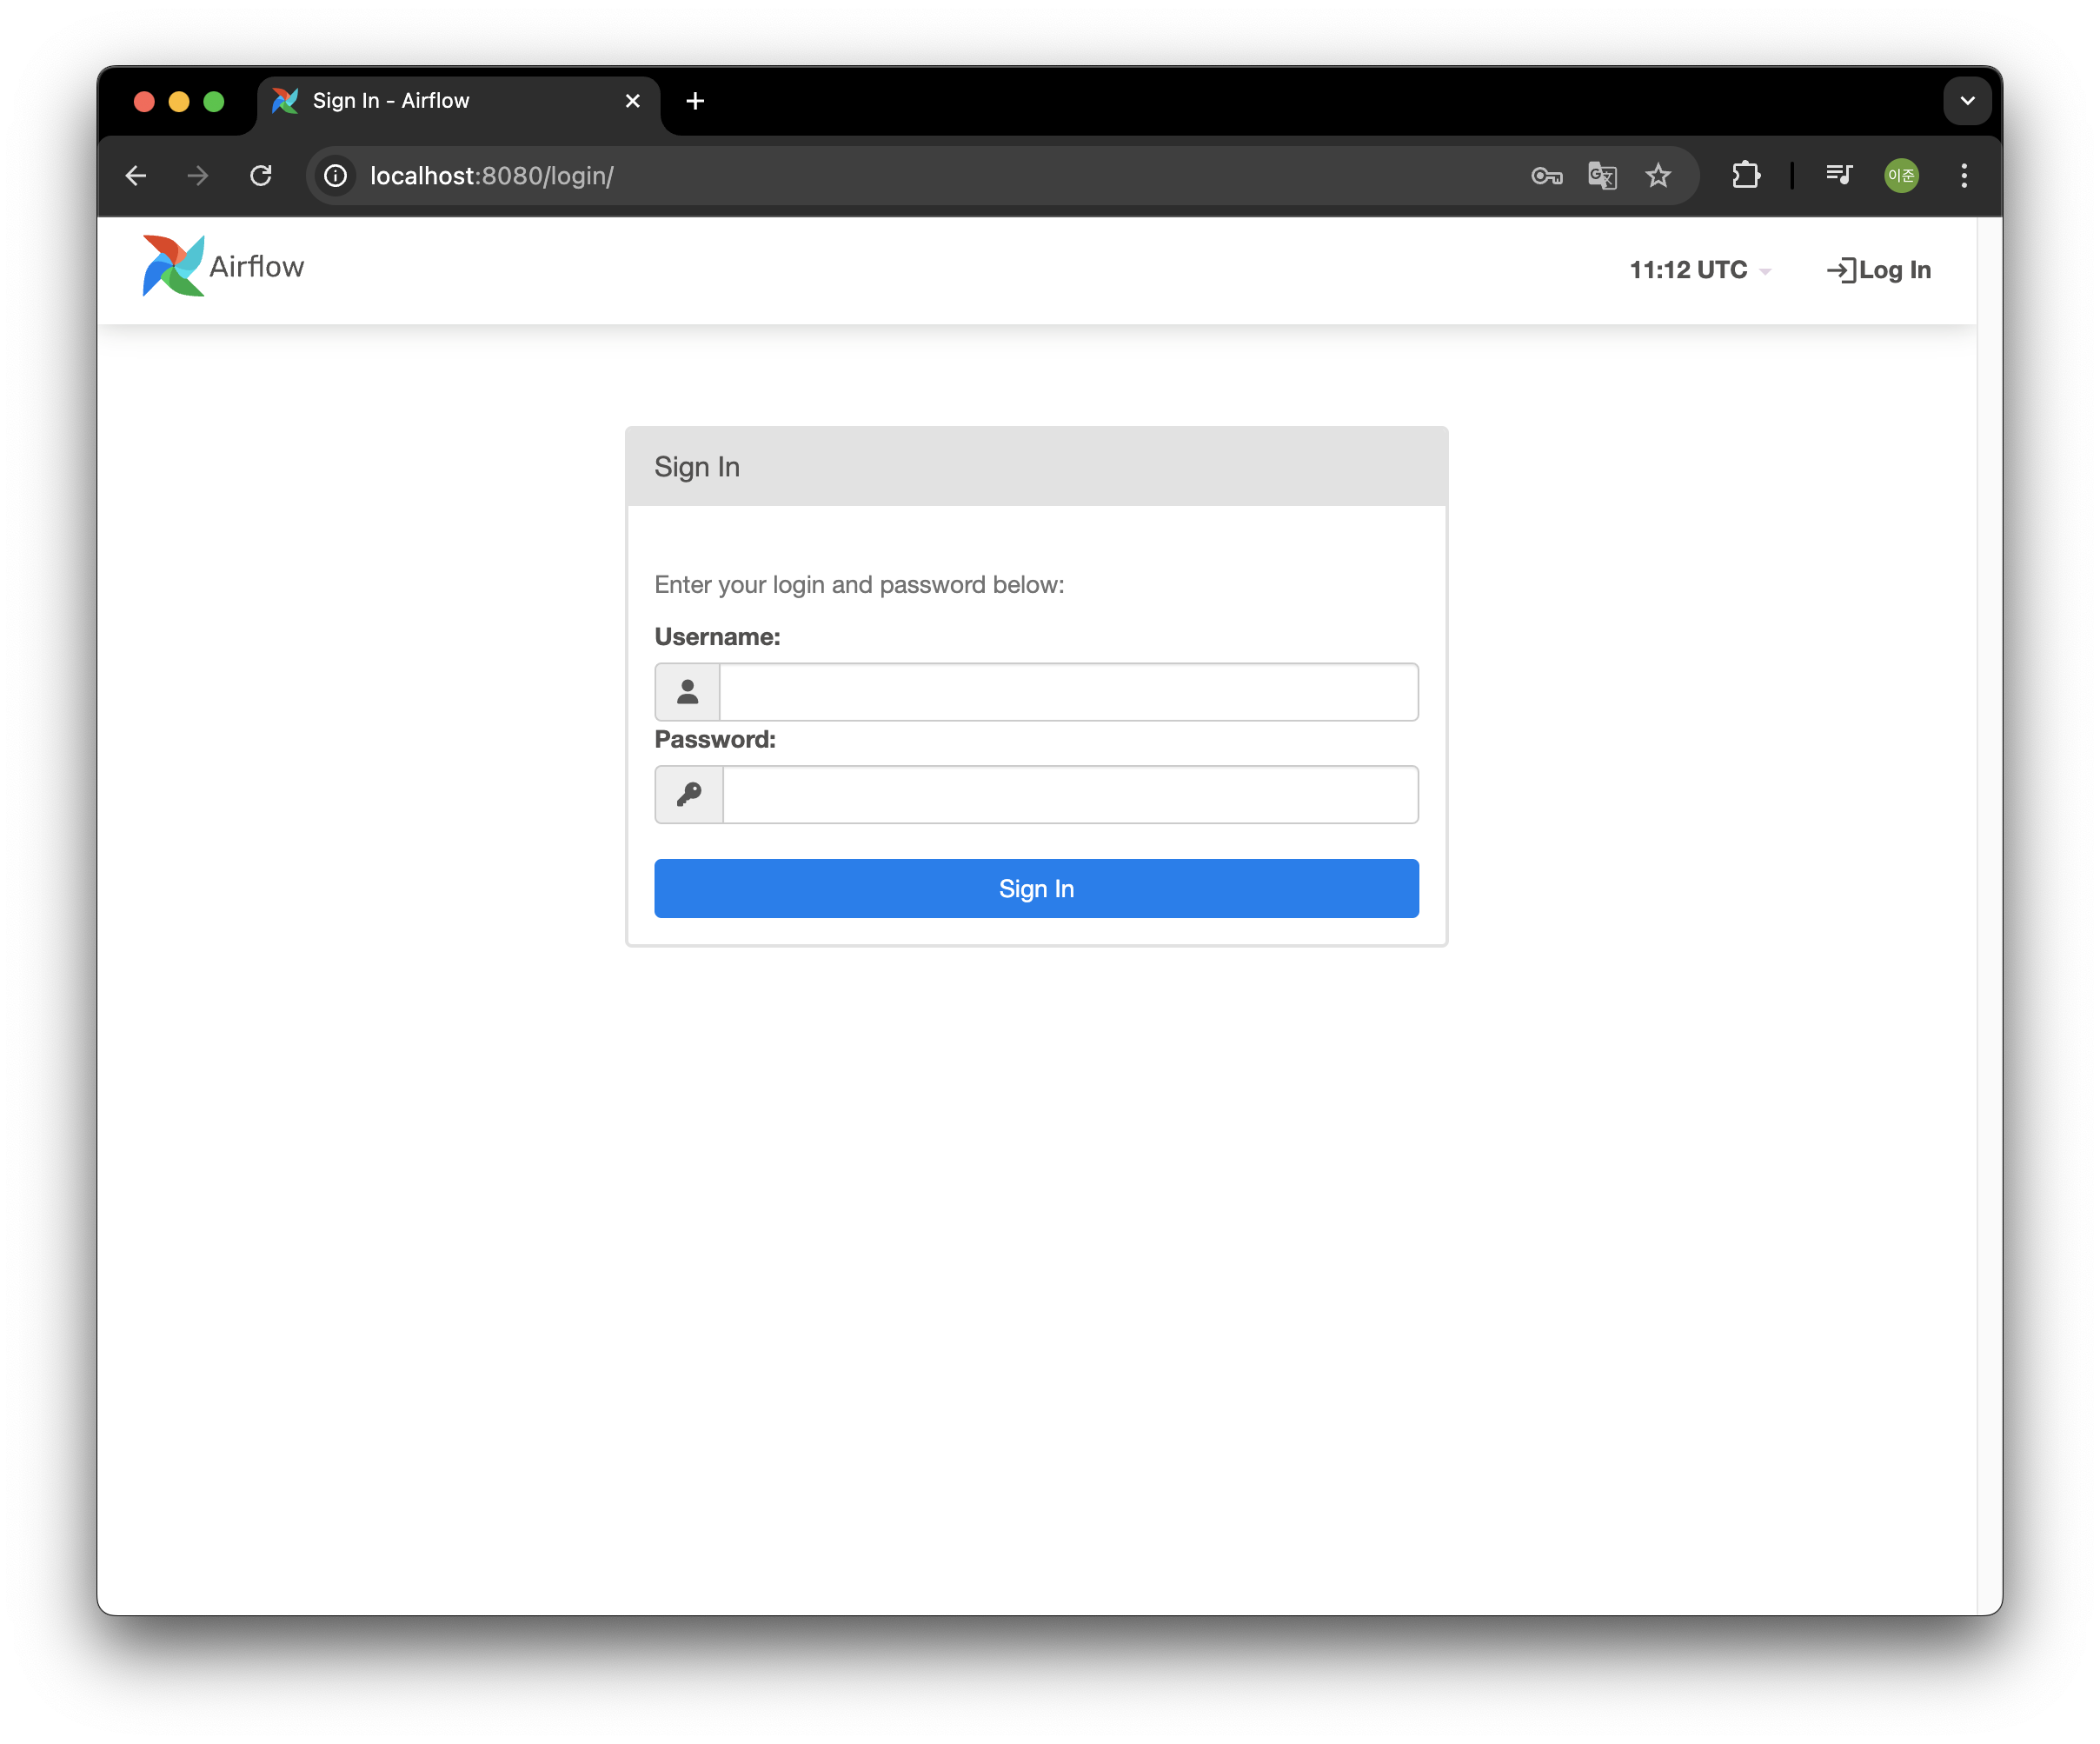The height and width of the screenshot is (1744, 2100).
Task: Open the Google Translate page icon
Action: coord(1602,176)
